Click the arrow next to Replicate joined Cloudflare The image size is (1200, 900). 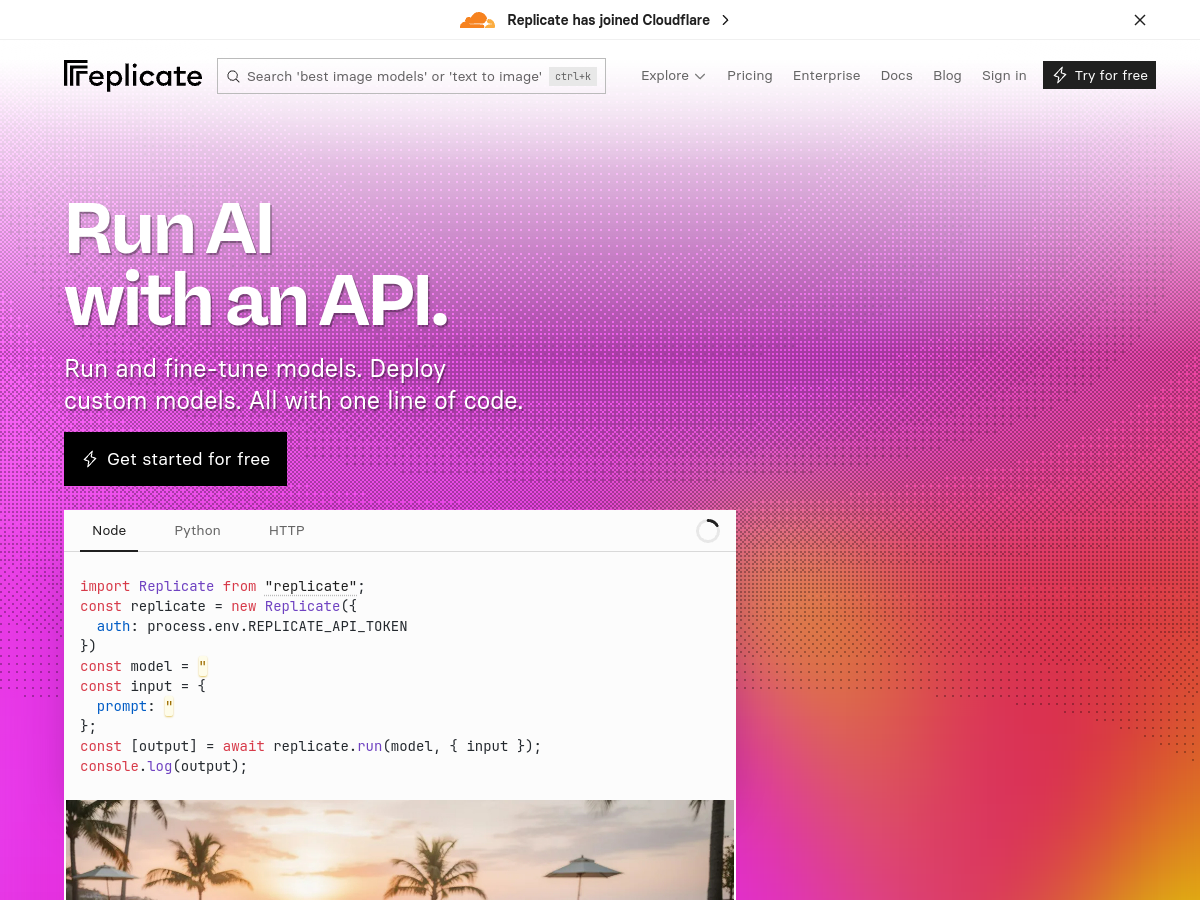point(725,19)
